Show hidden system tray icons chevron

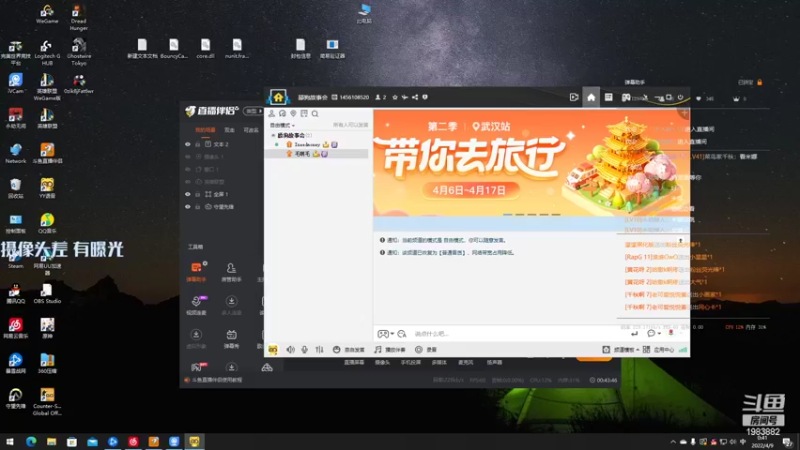coord(673,442)
